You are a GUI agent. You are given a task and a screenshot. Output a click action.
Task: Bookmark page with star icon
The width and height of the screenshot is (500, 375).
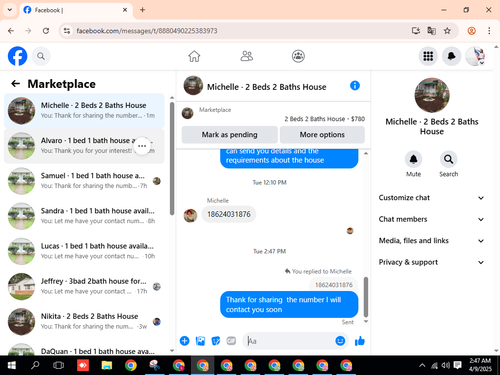click(x=447, y=31)
